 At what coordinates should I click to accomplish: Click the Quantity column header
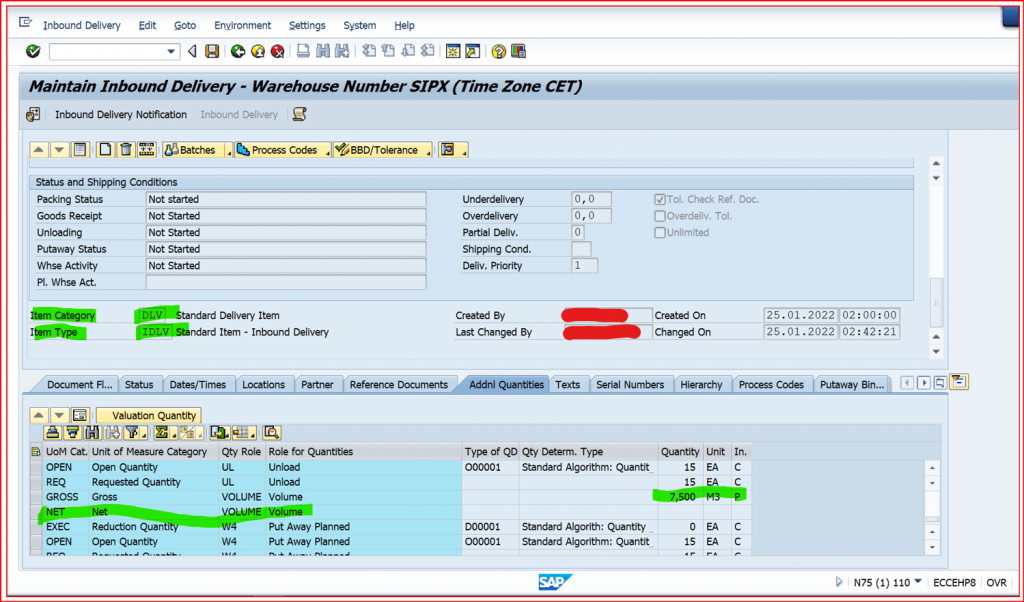coord(680,452)
